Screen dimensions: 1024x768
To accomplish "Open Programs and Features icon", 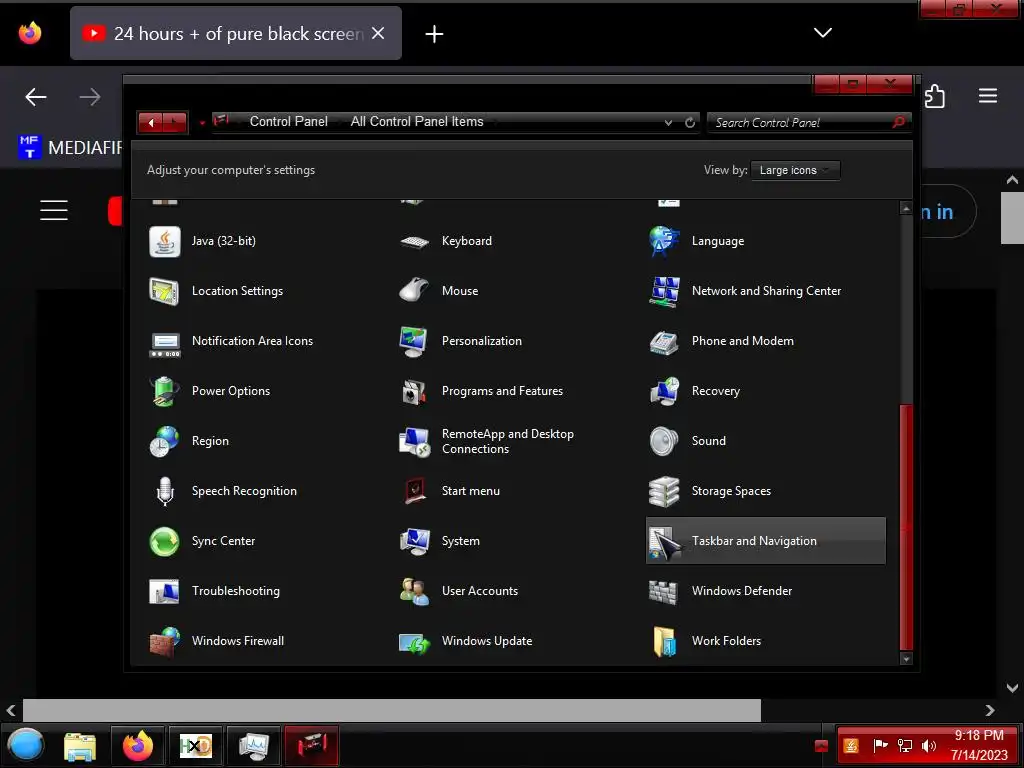I will pos(415,391).
